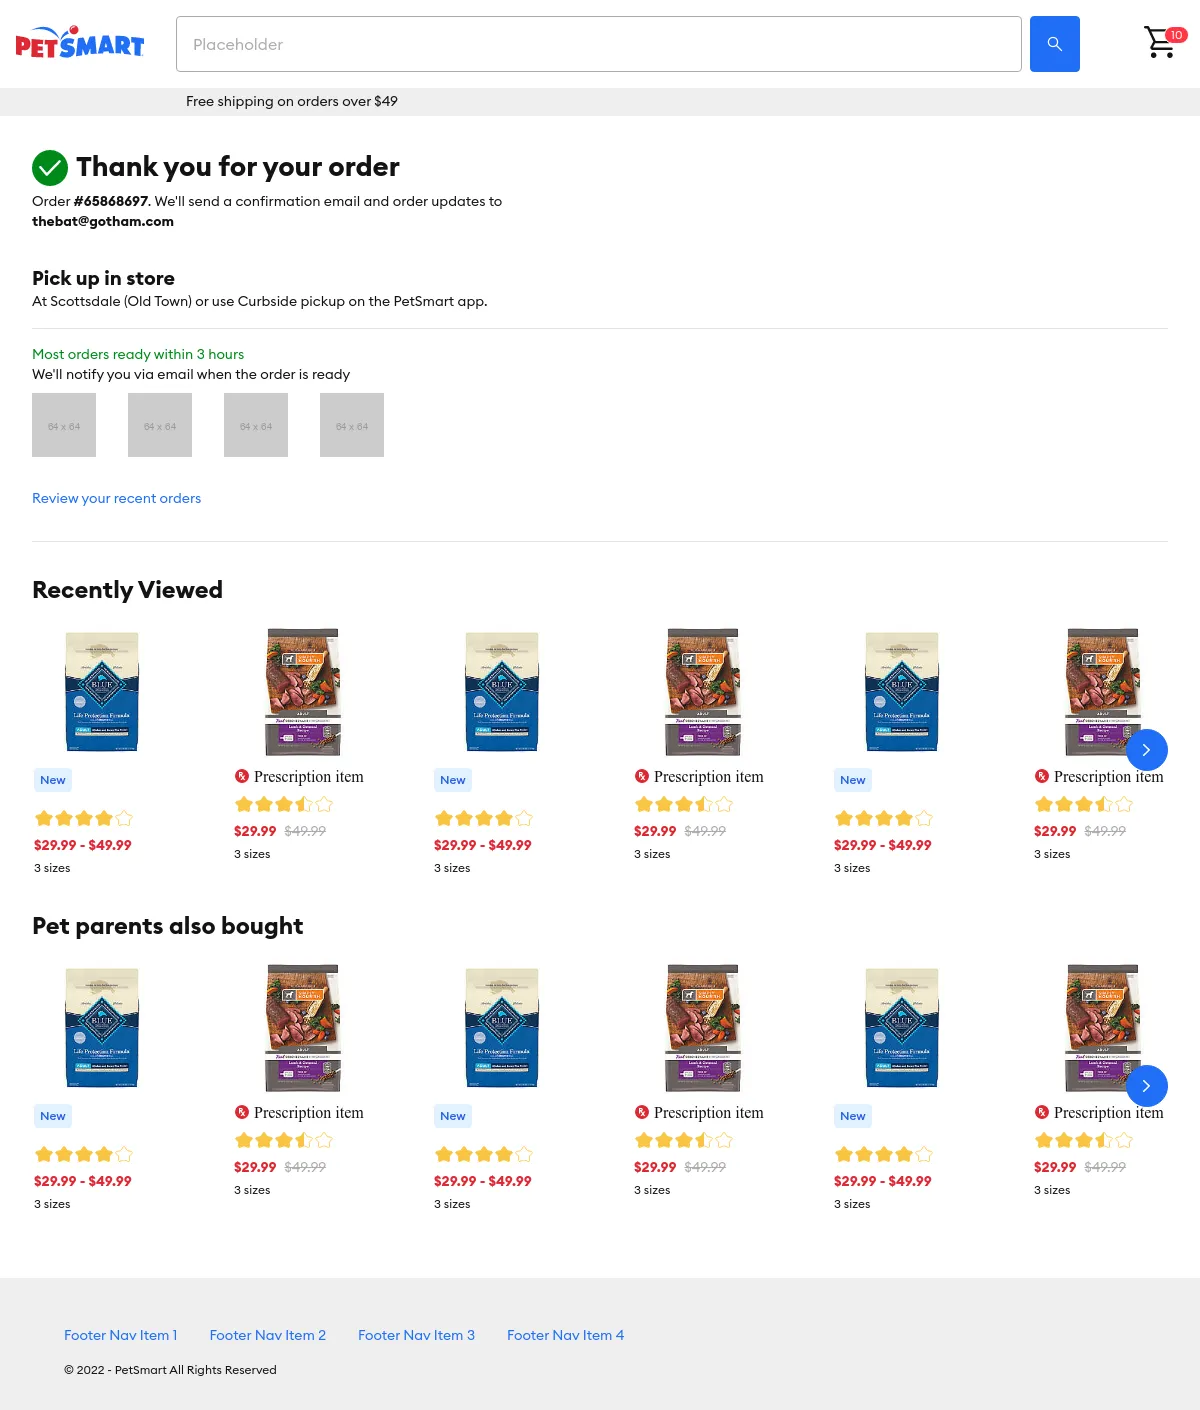Go to Footer Nav Item 3
The height and width of the screenshot is (1410, 1200).
pyautogui.click(x=416, y=1335)
